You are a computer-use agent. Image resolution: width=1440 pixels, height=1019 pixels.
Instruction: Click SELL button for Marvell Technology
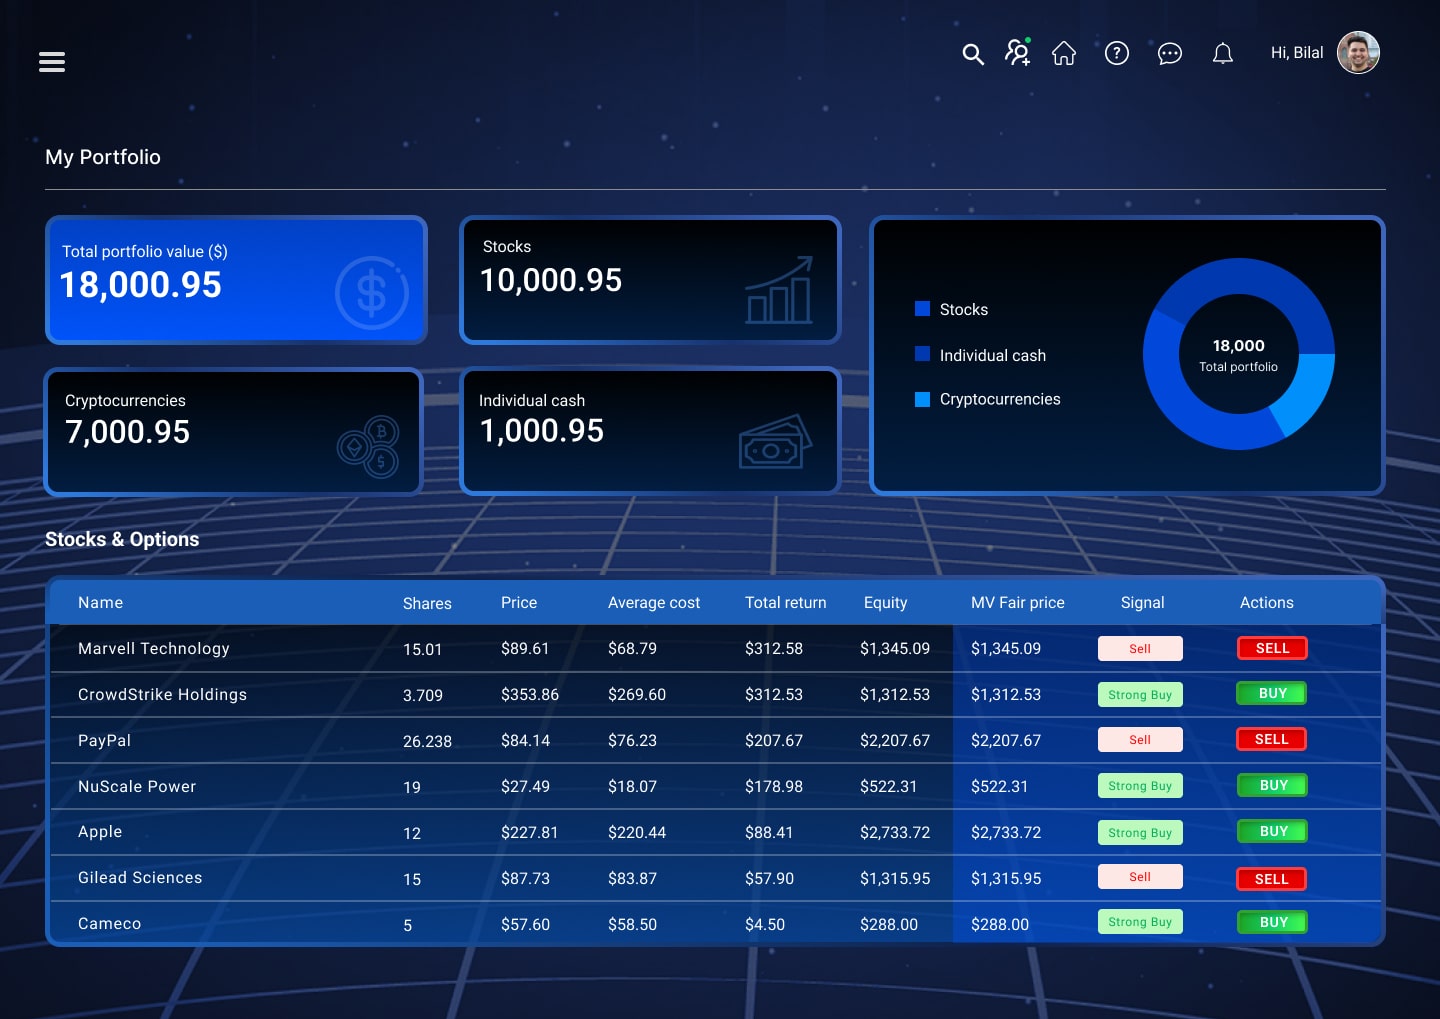(x=1272, y=648)
